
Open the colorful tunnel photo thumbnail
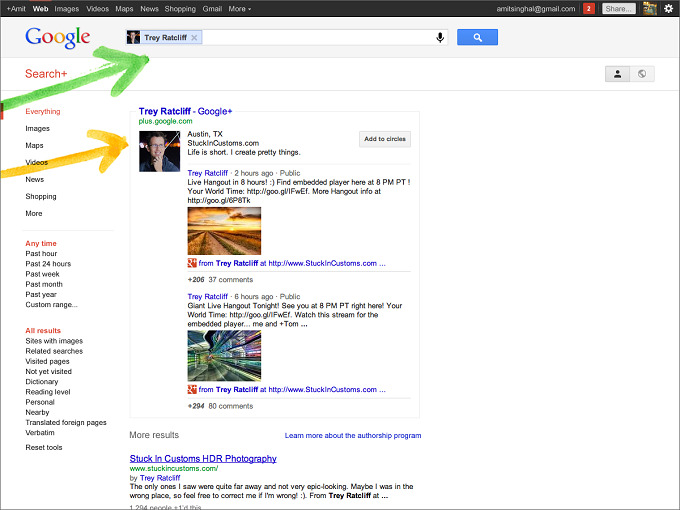(x=224, y=356)
